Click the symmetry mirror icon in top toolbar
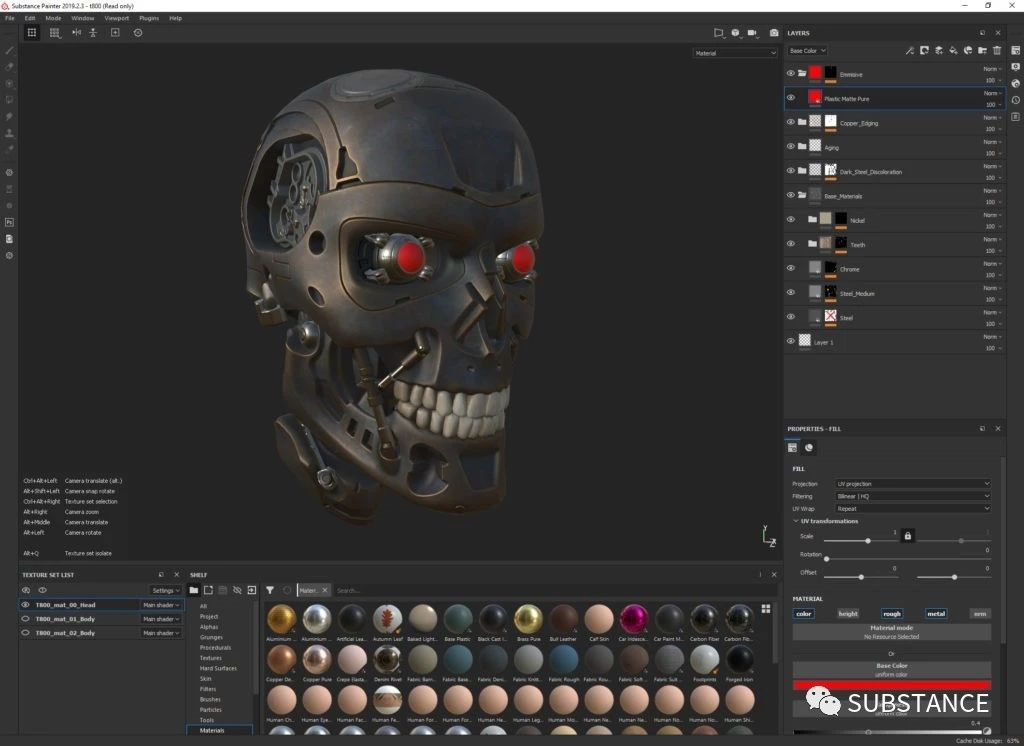This screenshot has height=746, width=1024. 76,33
